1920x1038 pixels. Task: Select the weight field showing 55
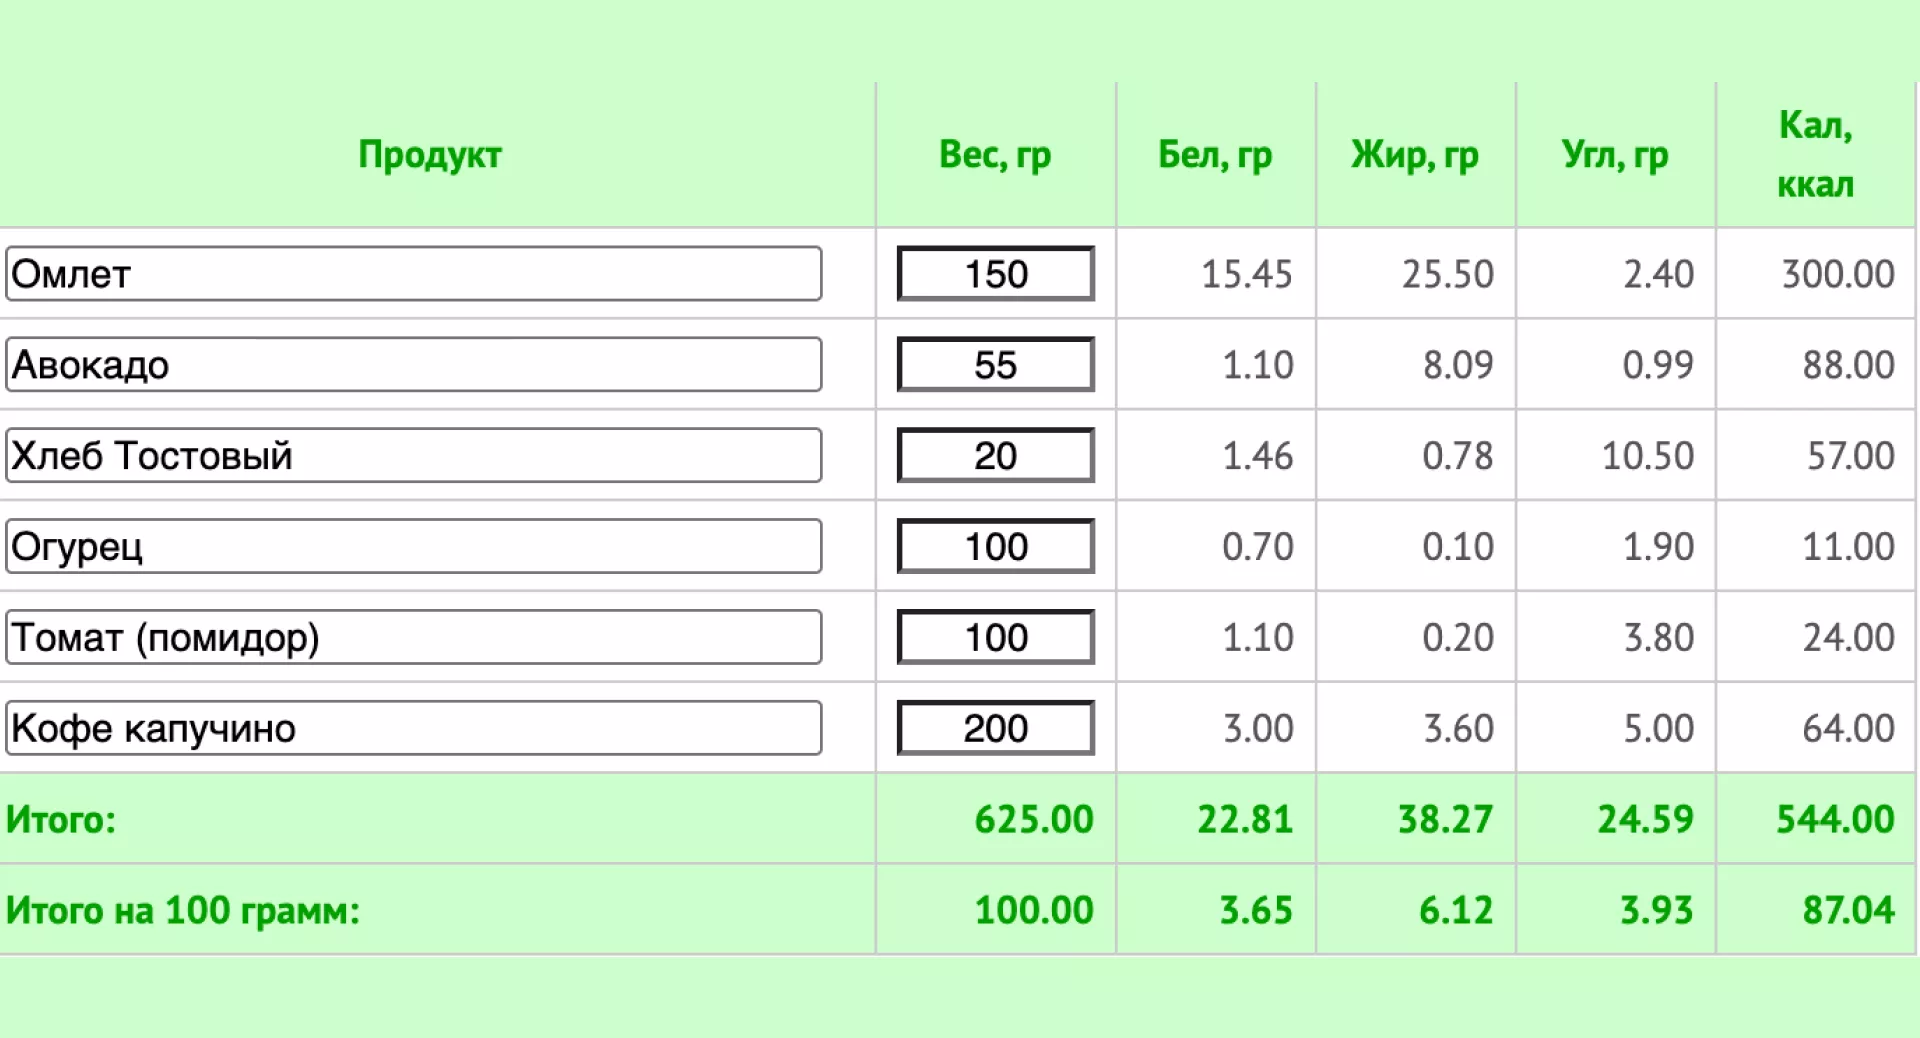click(x=996, y=365)
